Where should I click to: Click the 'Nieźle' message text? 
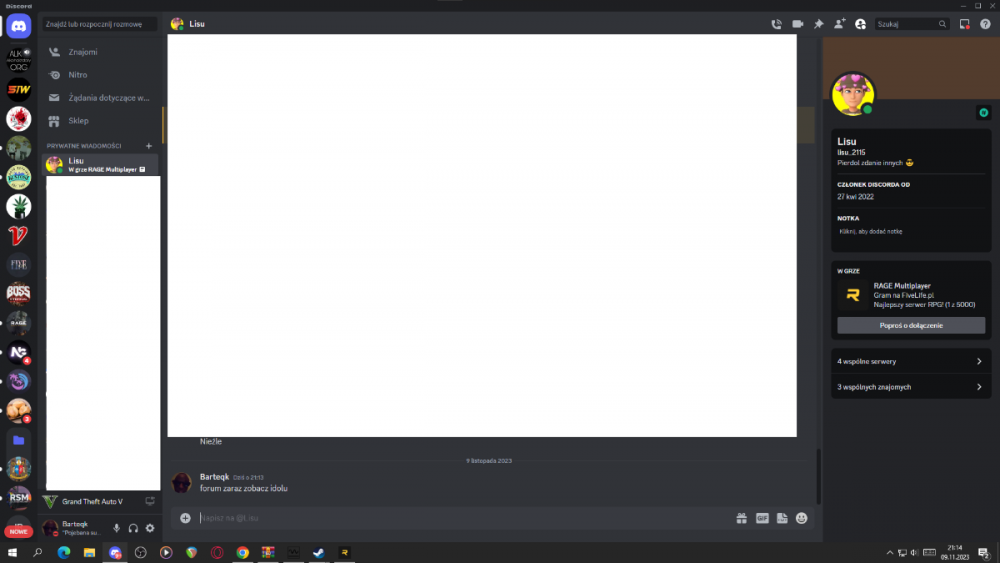point(210,441)
